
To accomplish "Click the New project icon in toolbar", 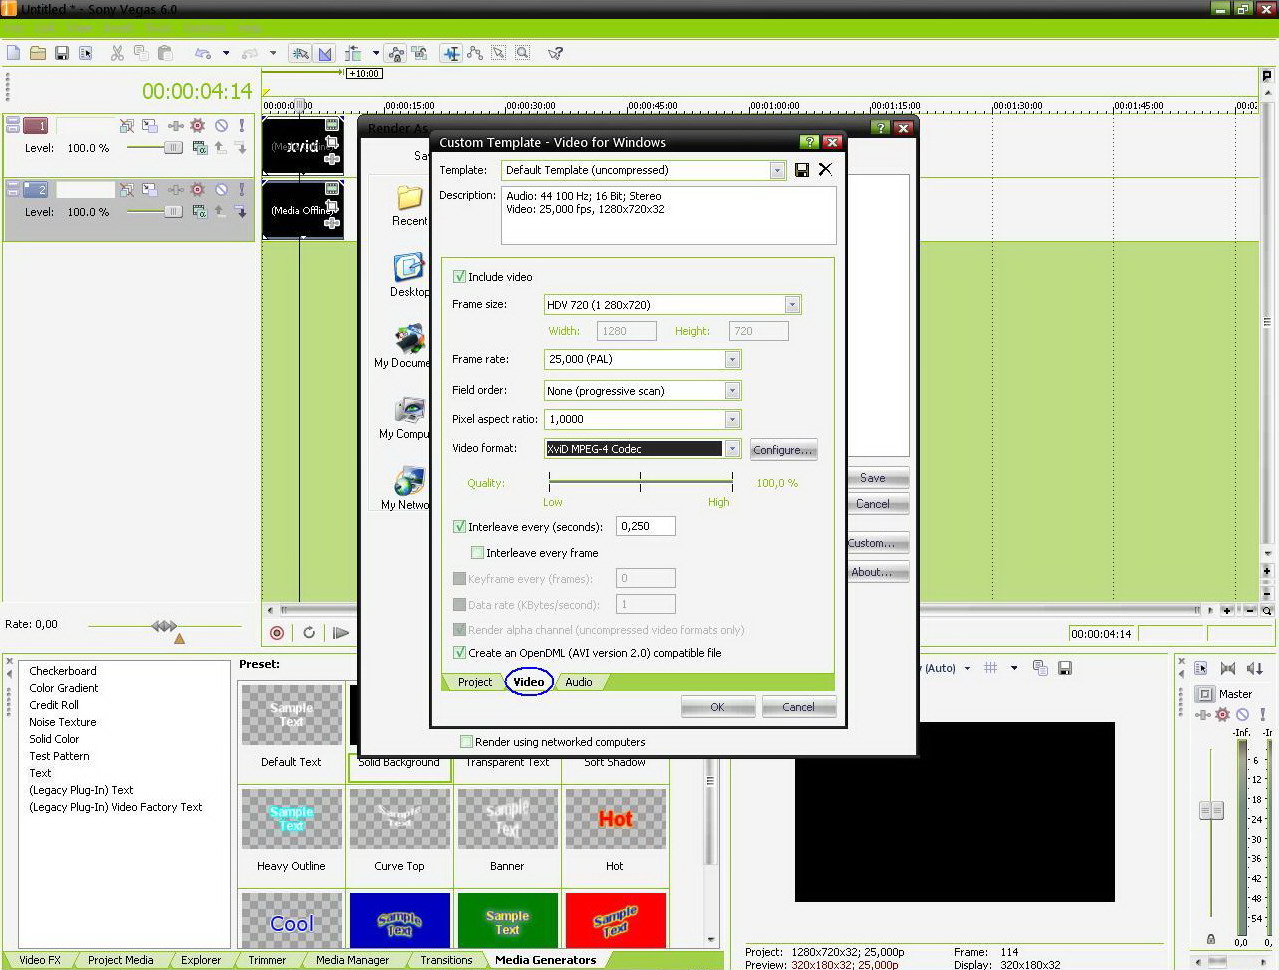I will (14, 53).
